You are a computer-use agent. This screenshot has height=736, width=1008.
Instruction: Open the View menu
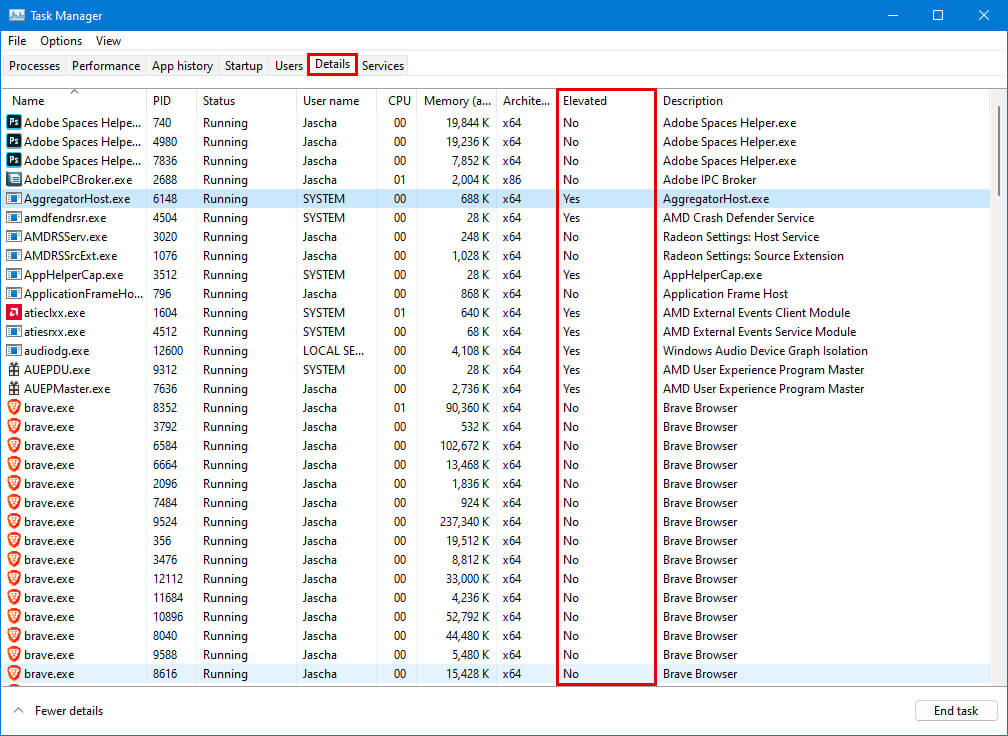[108, 40]
